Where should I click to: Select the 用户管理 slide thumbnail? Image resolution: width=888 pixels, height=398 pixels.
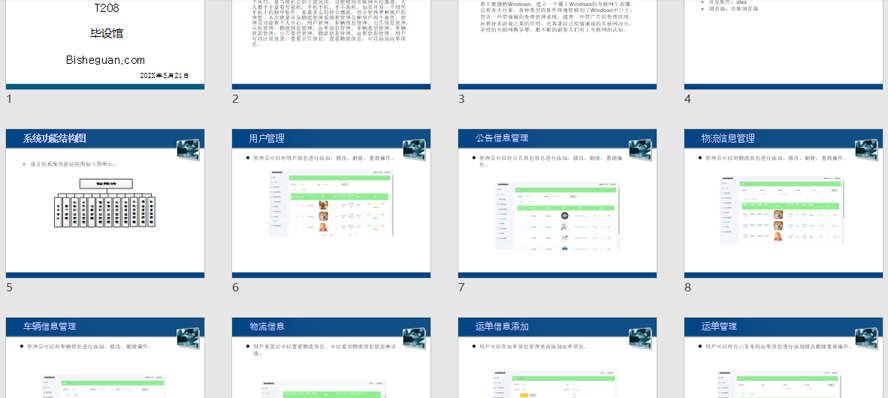tap(331, 203)
